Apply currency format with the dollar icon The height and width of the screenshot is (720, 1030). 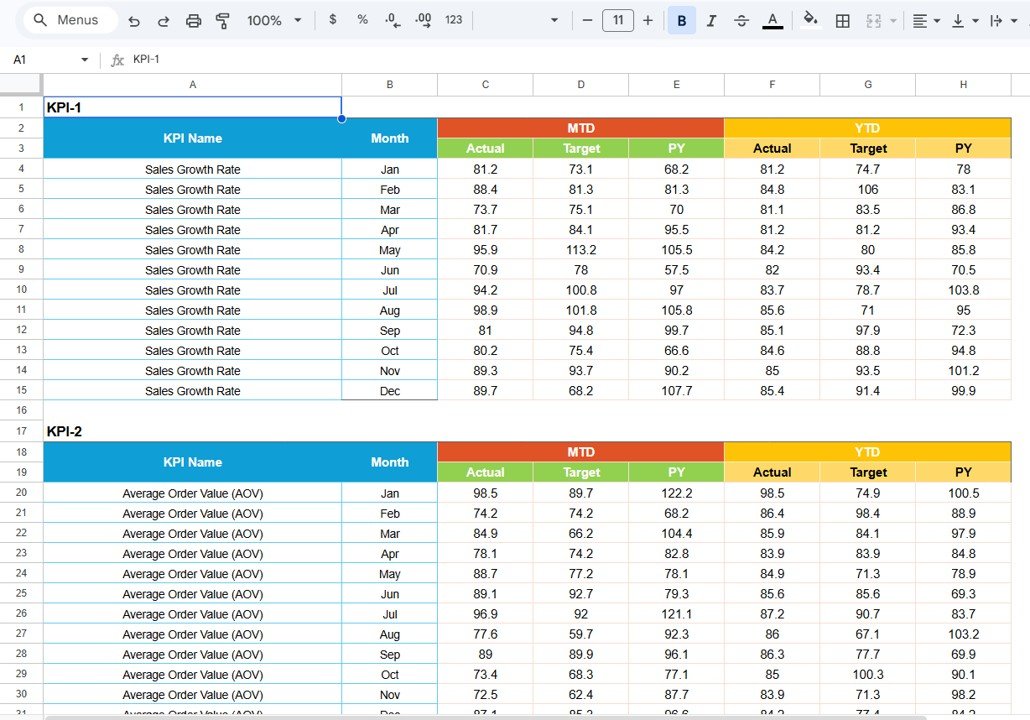[332, 20]
